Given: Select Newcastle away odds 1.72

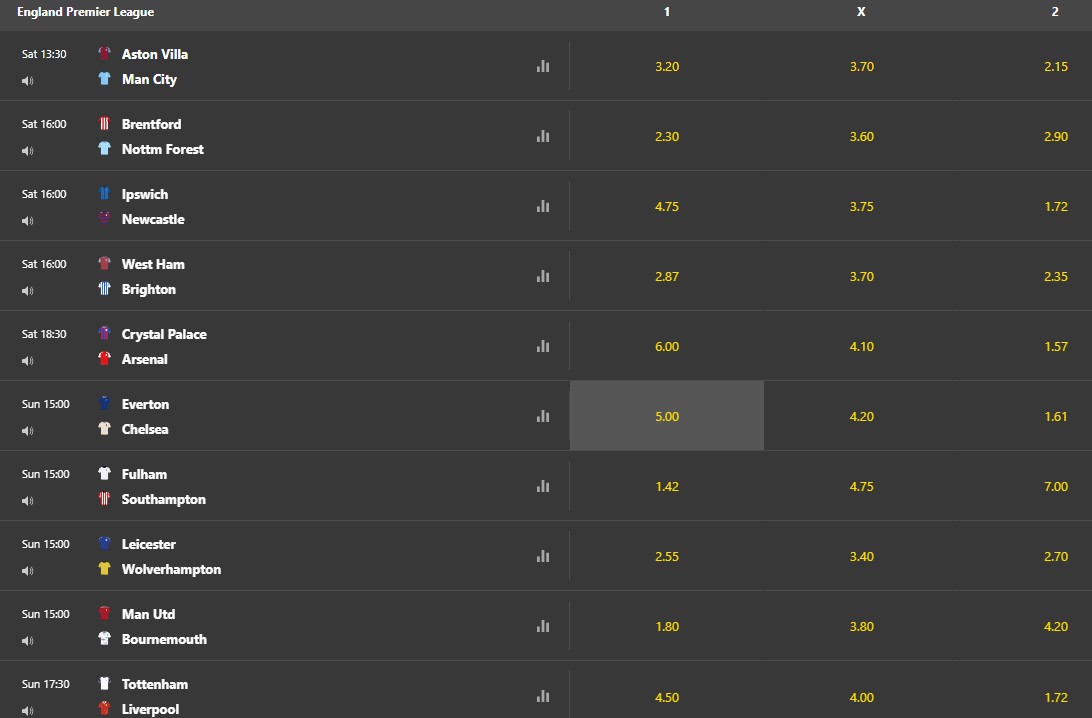Looking at the screenshot, I should (1056, 206).
